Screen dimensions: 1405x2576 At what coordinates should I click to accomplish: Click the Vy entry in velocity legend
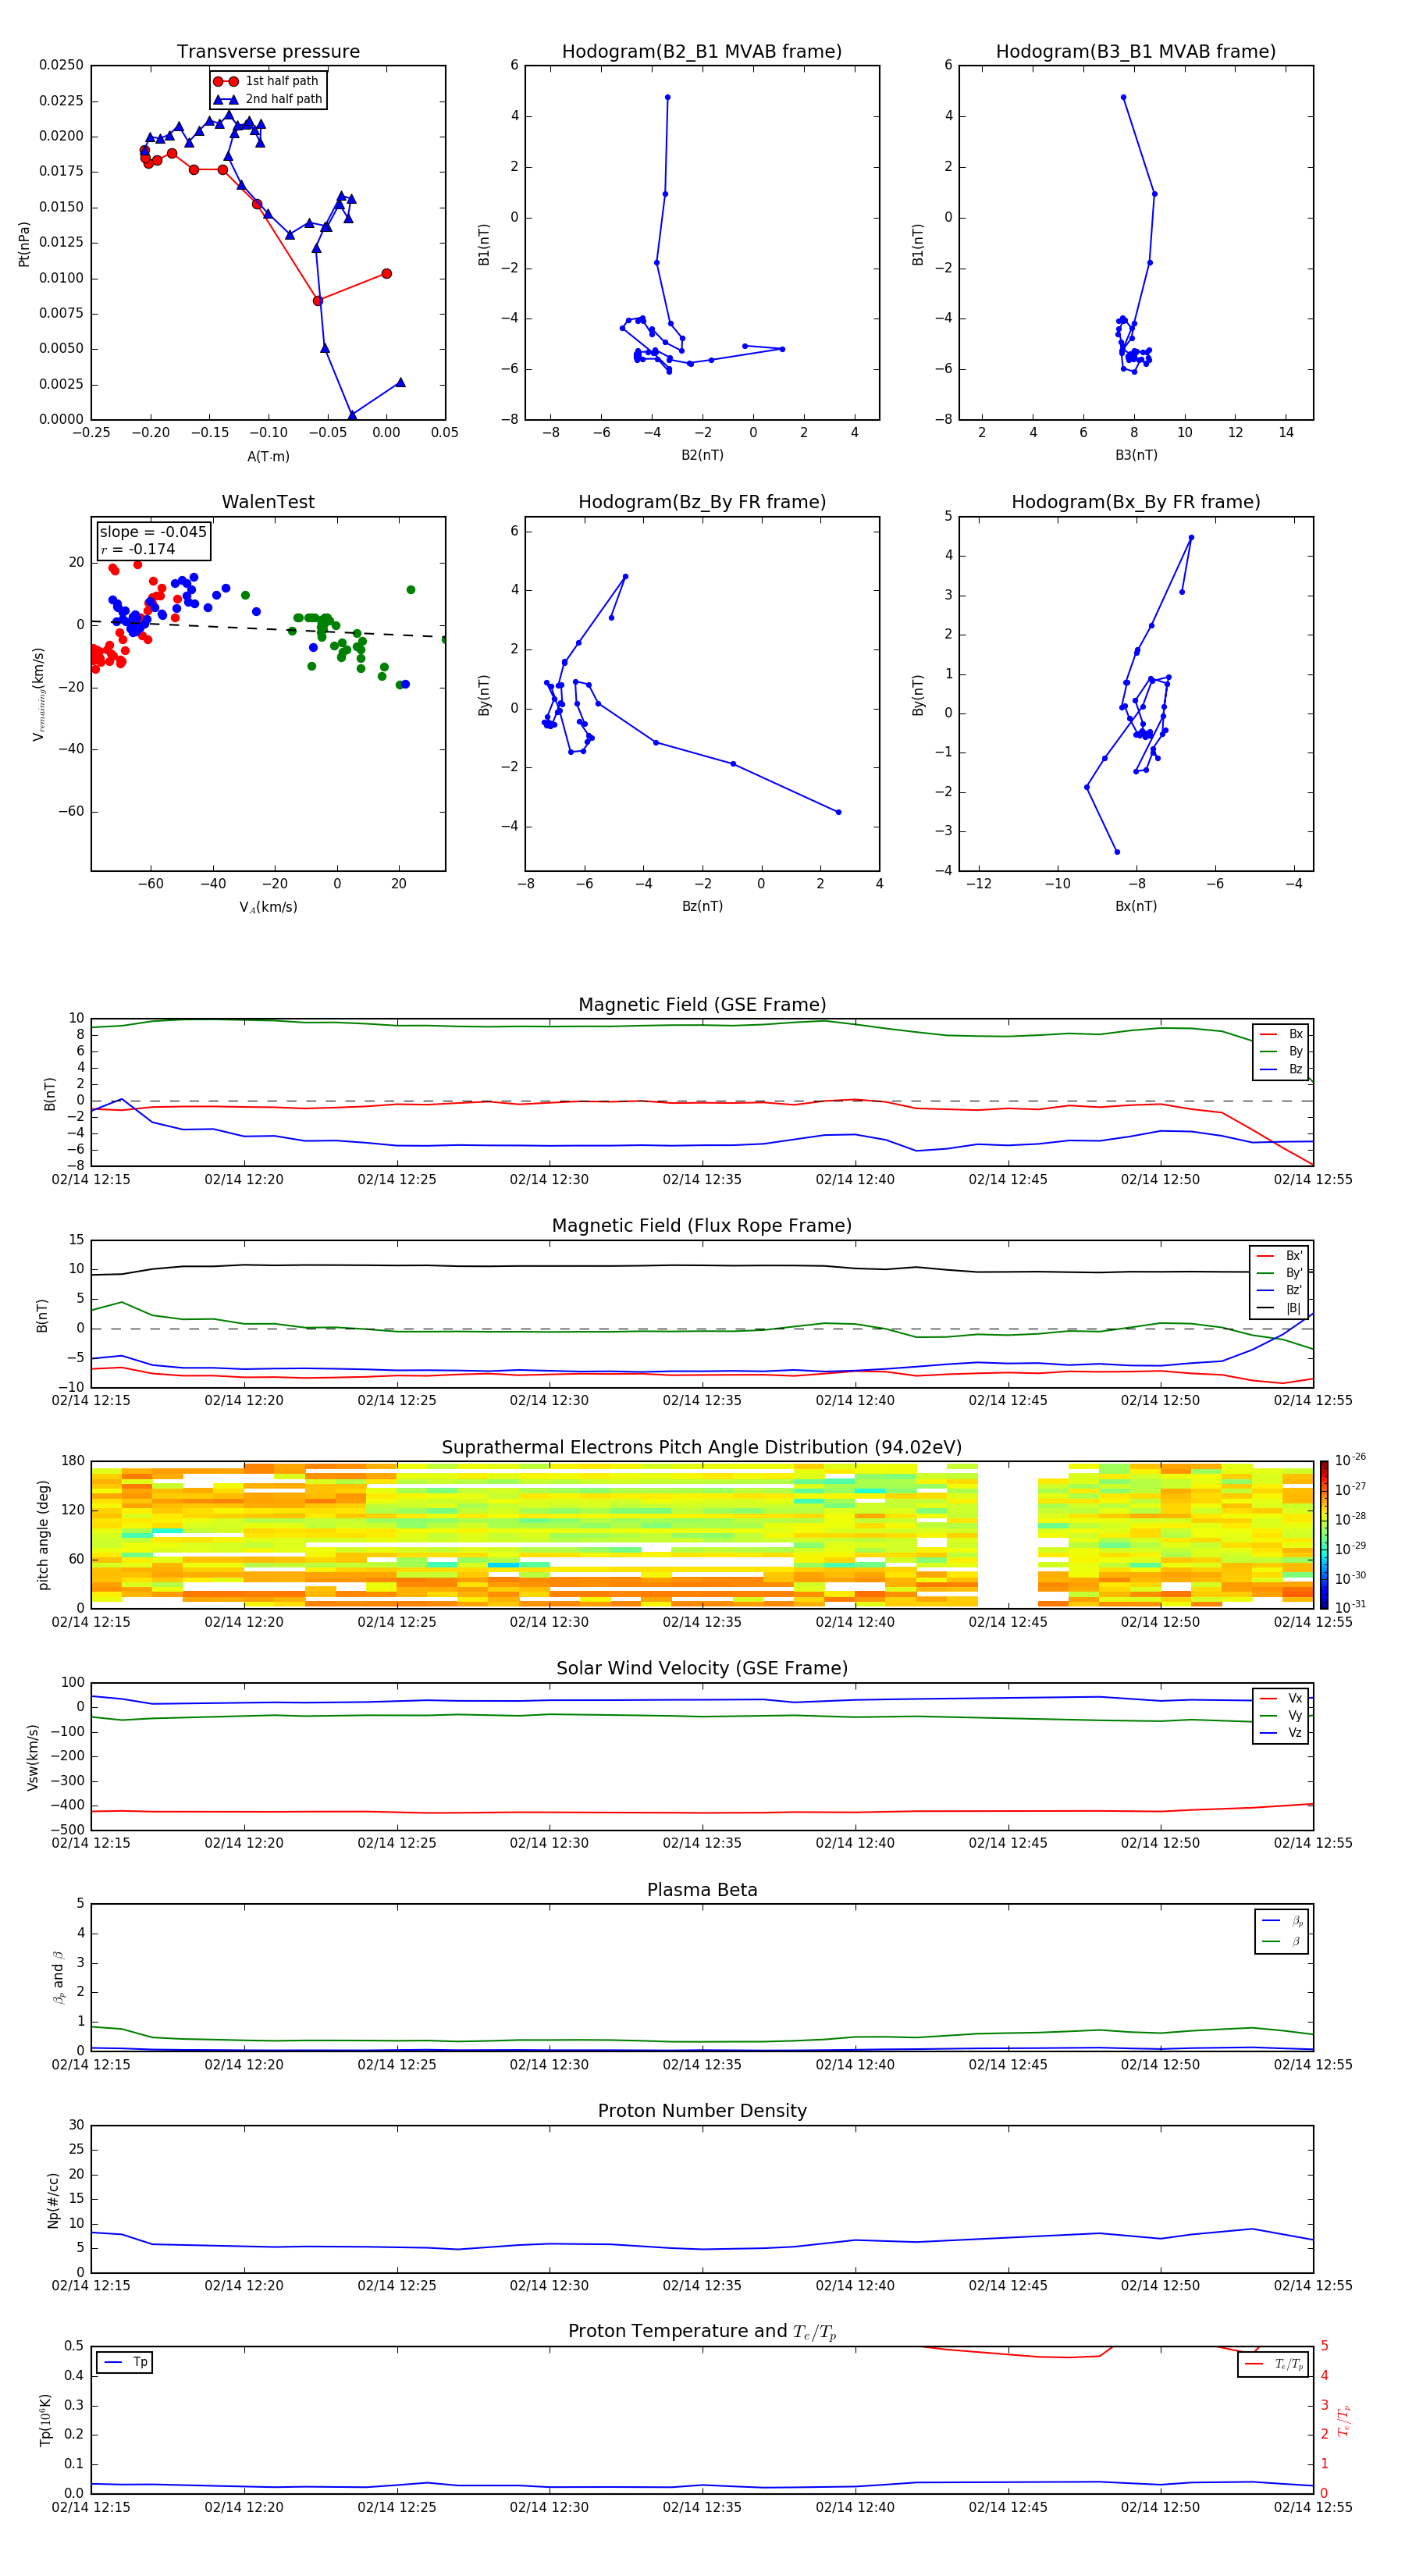pyautogui.click(x=1281, y=1716)
